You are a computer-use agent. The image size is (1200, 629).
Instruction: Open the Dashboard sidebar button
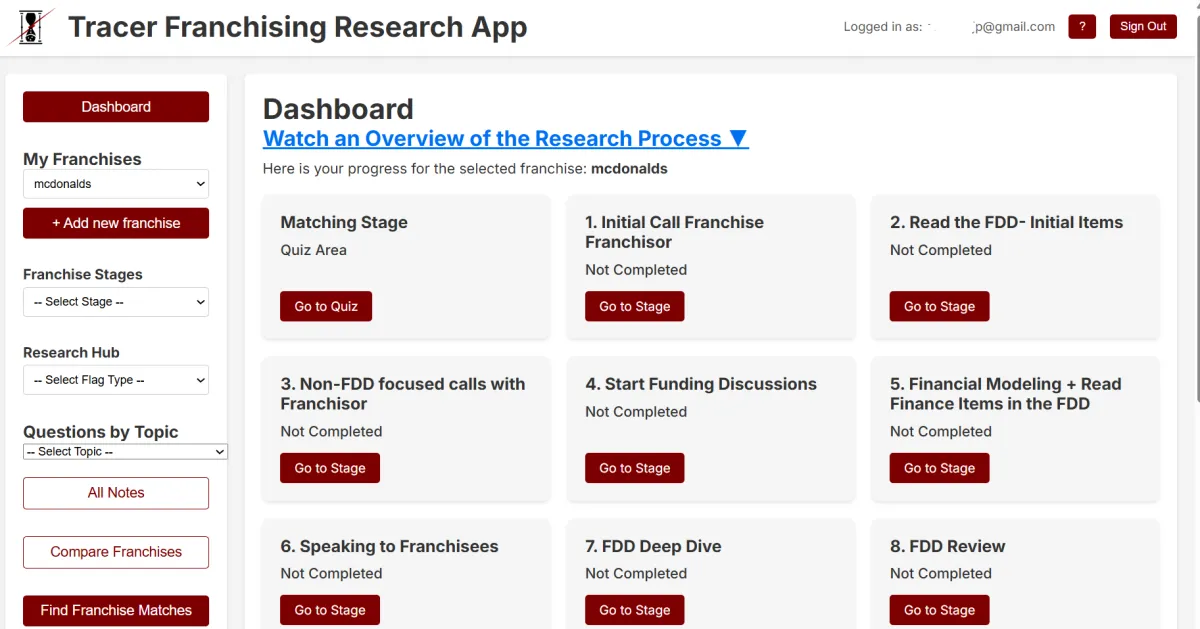(116, 107)
